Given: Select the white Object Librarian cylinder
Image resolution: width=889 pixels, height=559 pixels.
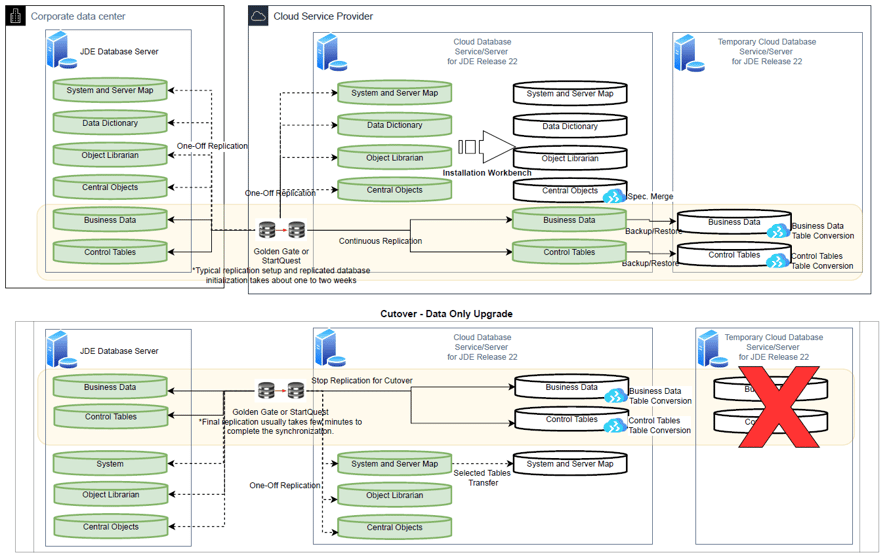Looking at the screenshot, I should pyautogui.click(x=570, y=158).
